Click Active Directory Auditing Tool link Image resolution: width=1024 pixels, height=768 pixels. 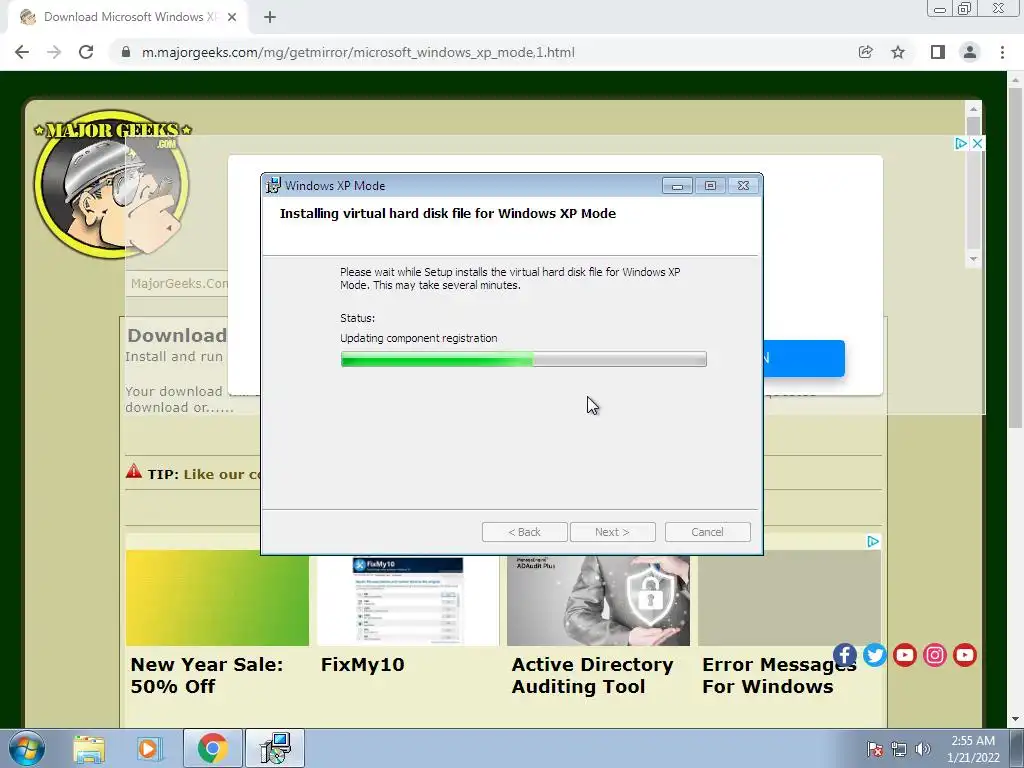[x=592, y=675]
